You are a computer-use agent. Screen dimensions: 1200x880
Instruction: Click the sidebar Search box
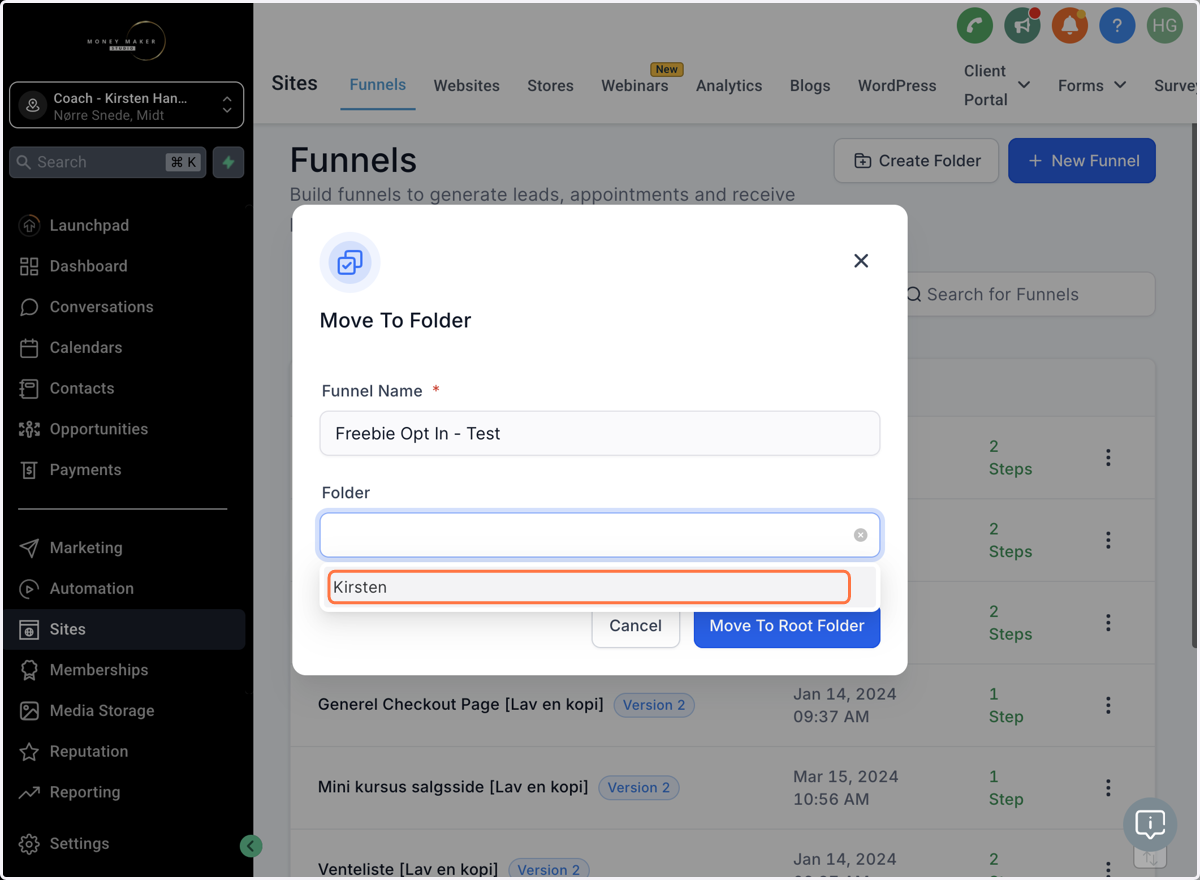tap(108, 162)
